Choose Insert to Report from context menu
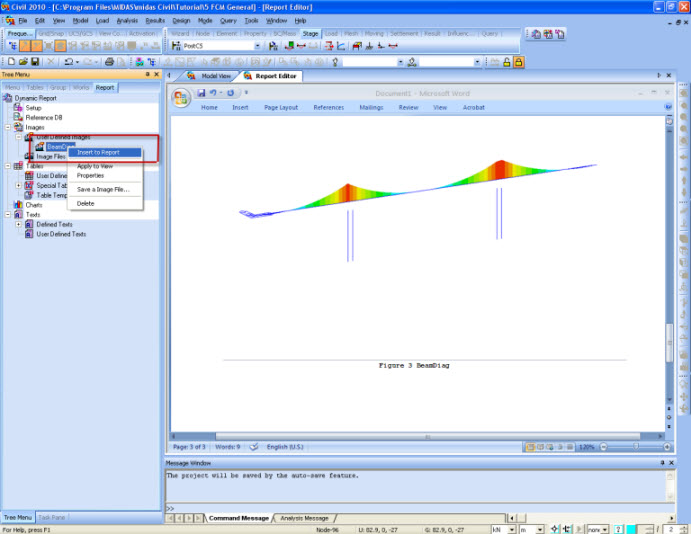 click(98, 153)
